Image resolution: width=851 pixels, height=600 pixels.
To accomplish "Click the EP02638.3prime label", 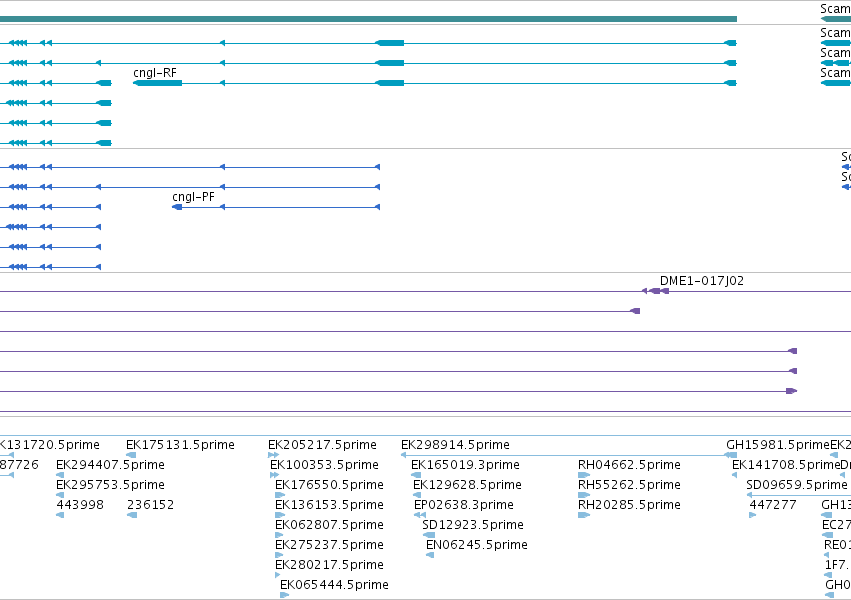I will (463, 505).
